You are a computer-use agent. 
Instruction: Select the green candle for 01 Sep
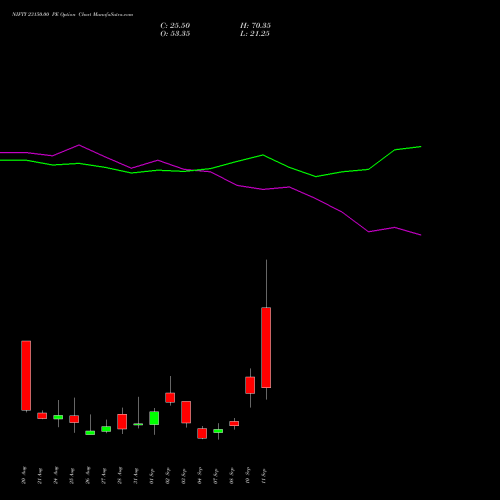pyautogui.click(x=154, y=418)
